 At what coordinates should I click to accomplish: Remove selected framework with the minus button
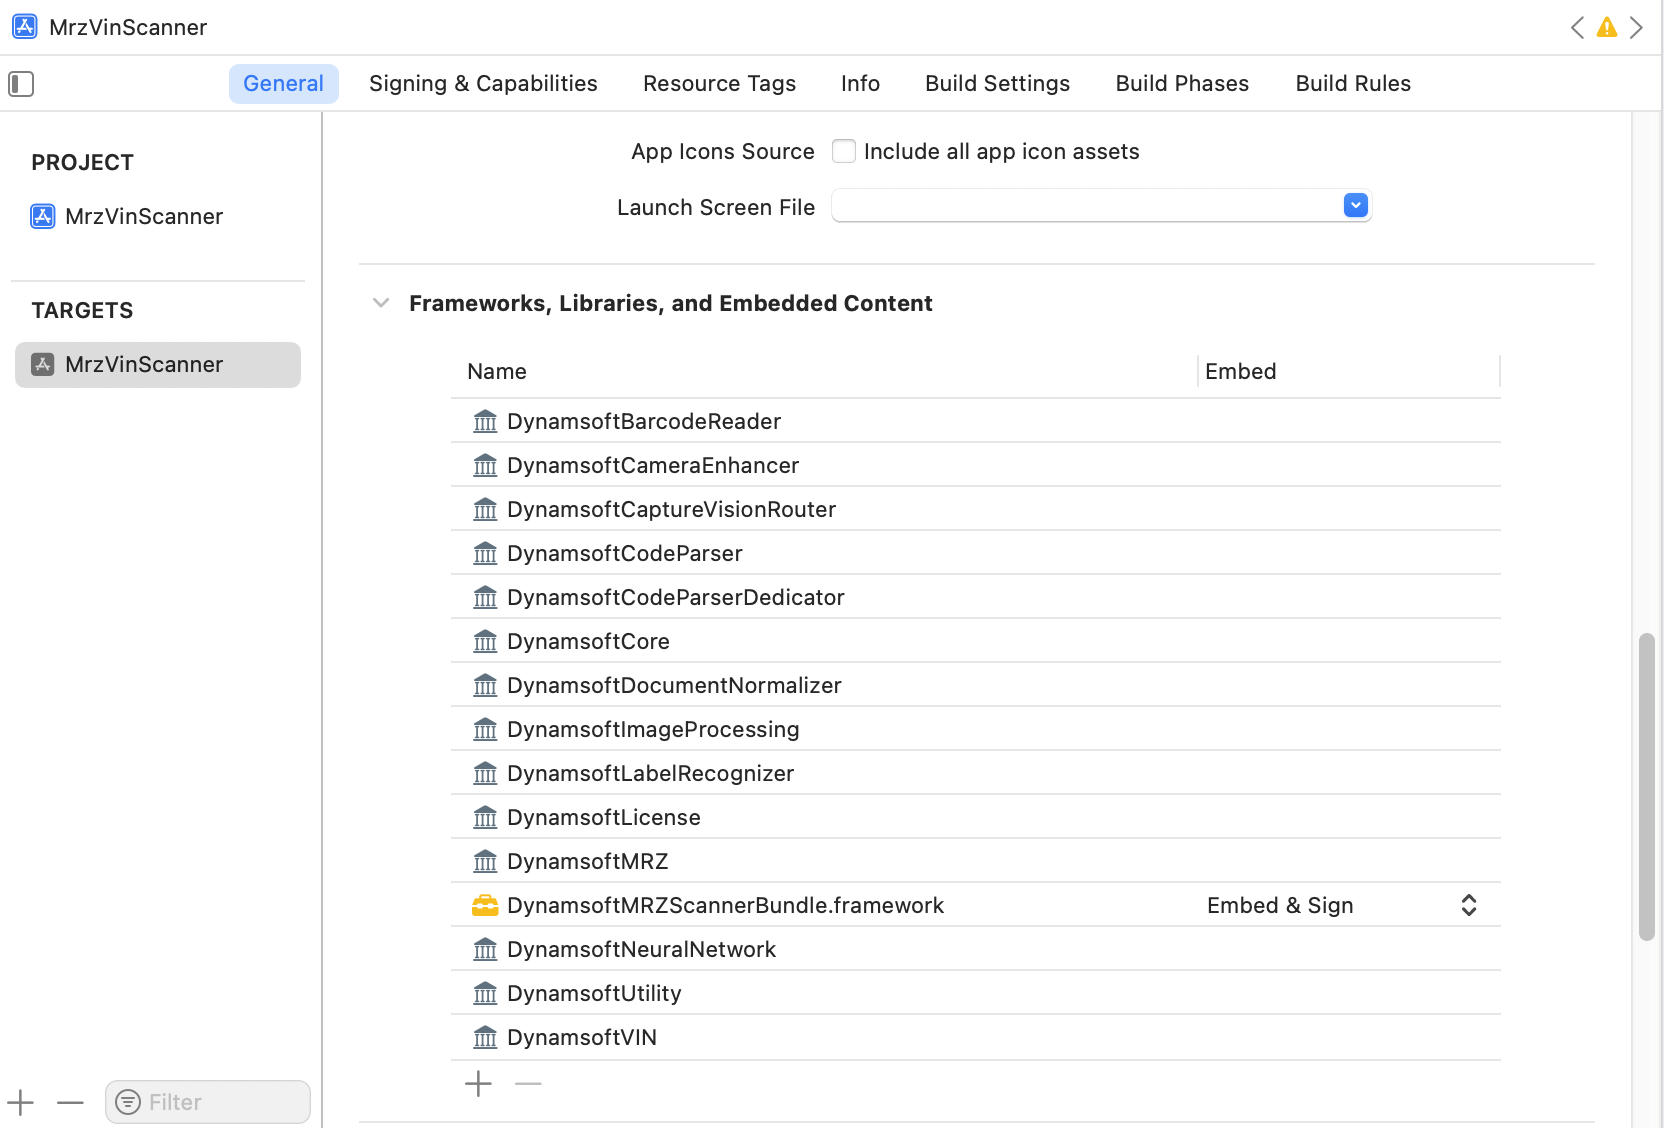528,1083
